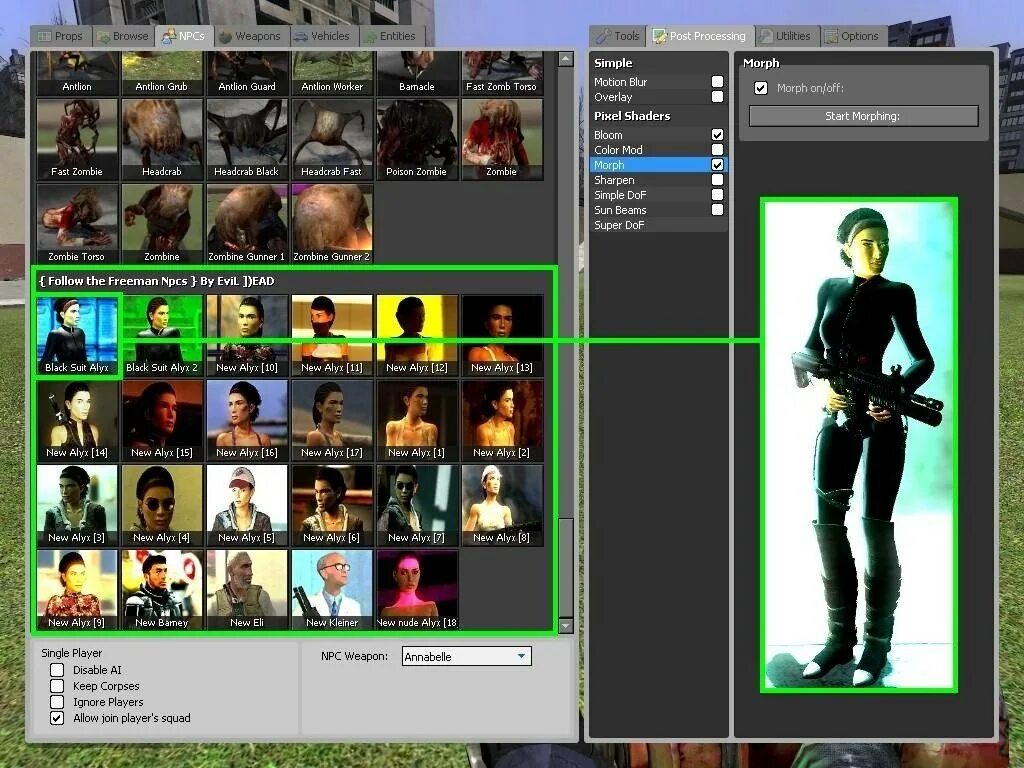Spawn the Zombine Gunner 1 NPC
The image size is (1024, 768).
[x=247, y=225]
